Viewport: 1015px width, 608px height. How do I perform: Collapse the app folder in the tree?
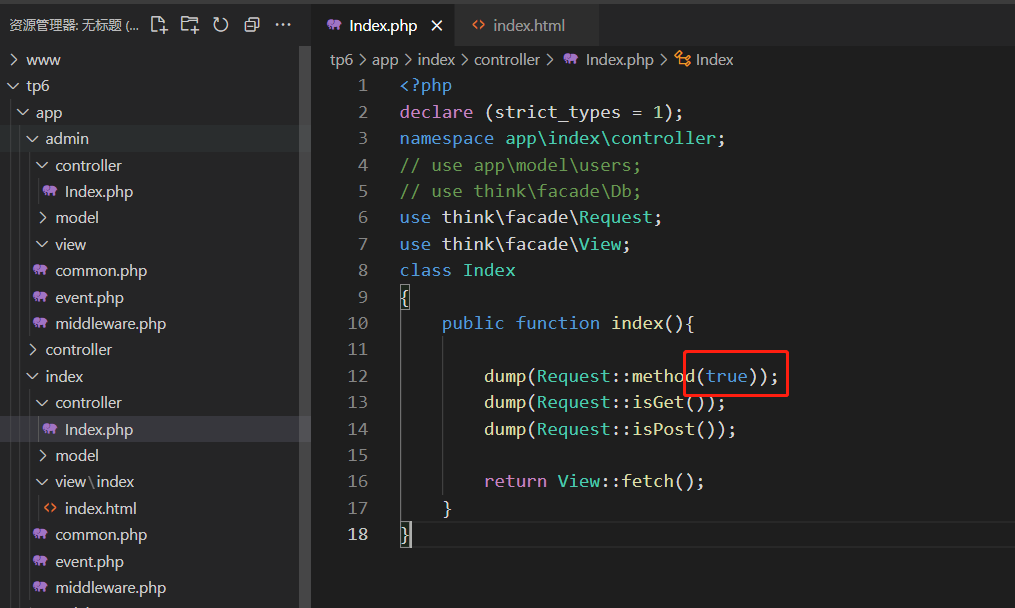click(x=155, y=113)
